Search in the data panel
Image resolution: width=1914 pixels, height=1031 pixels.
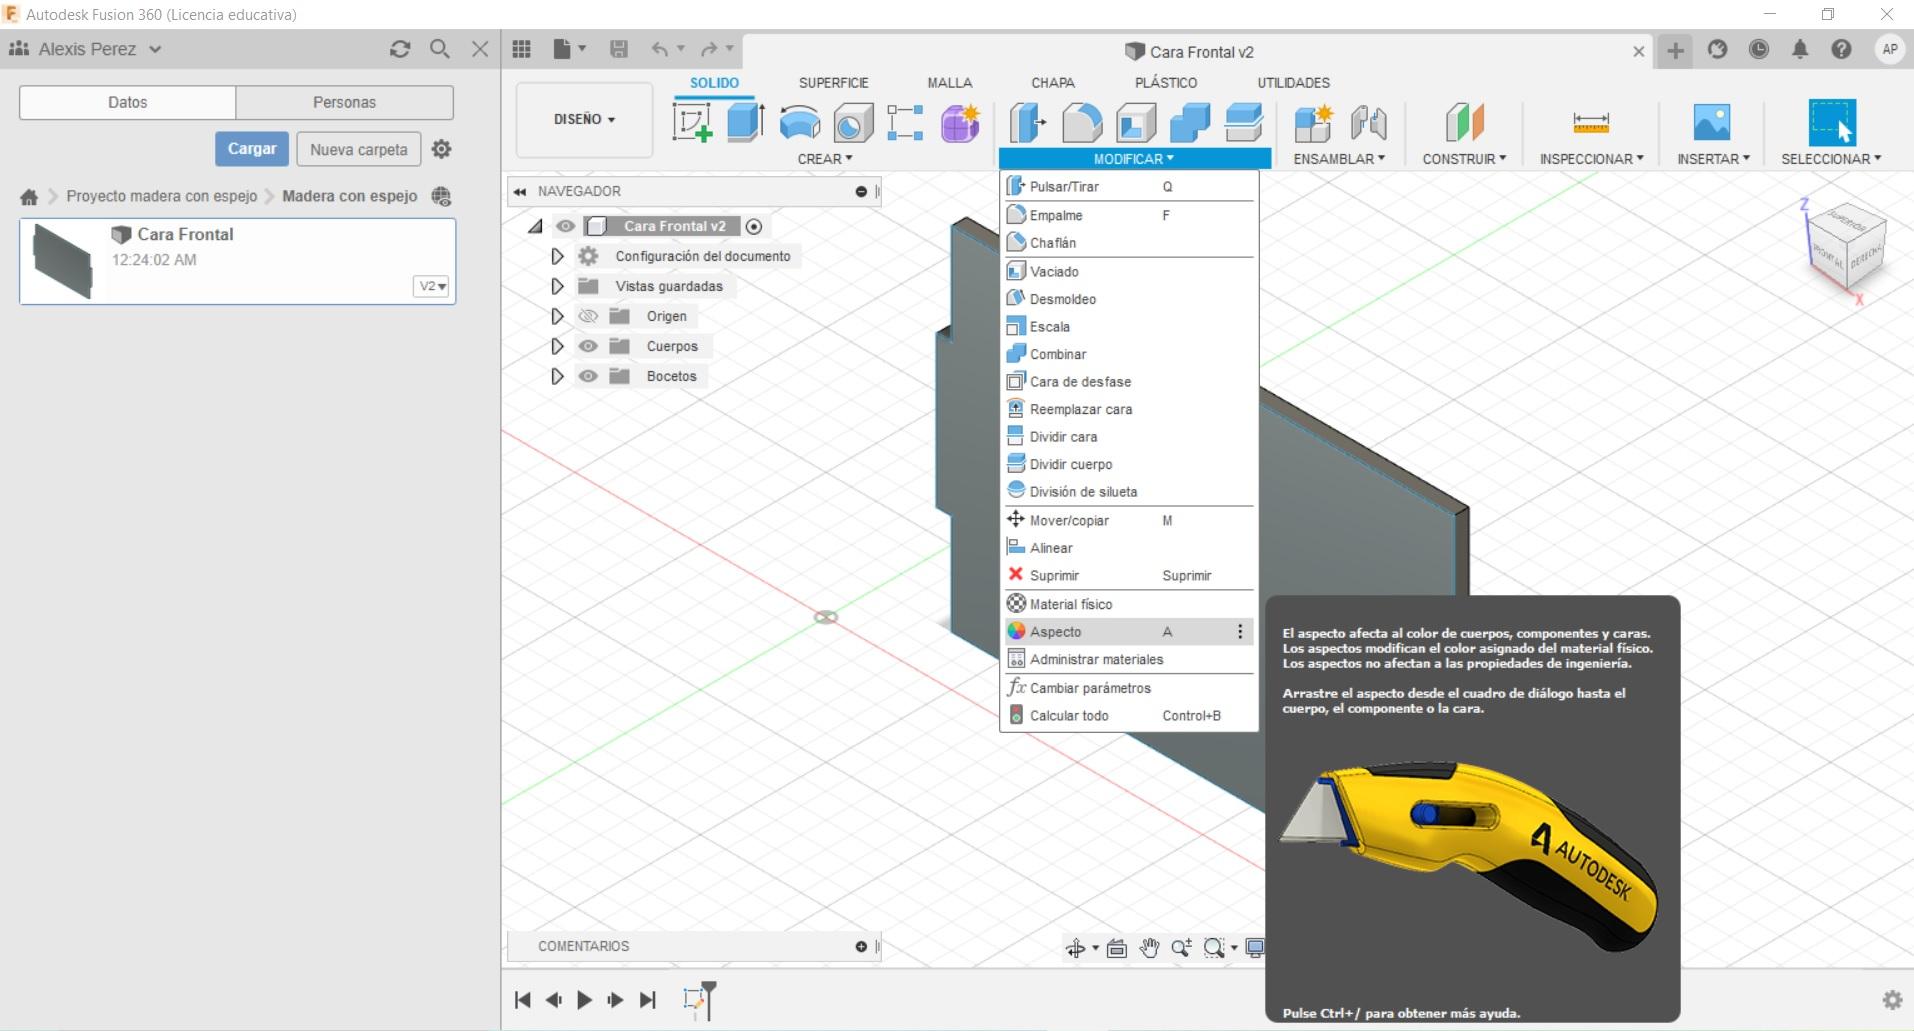[439, 49]
